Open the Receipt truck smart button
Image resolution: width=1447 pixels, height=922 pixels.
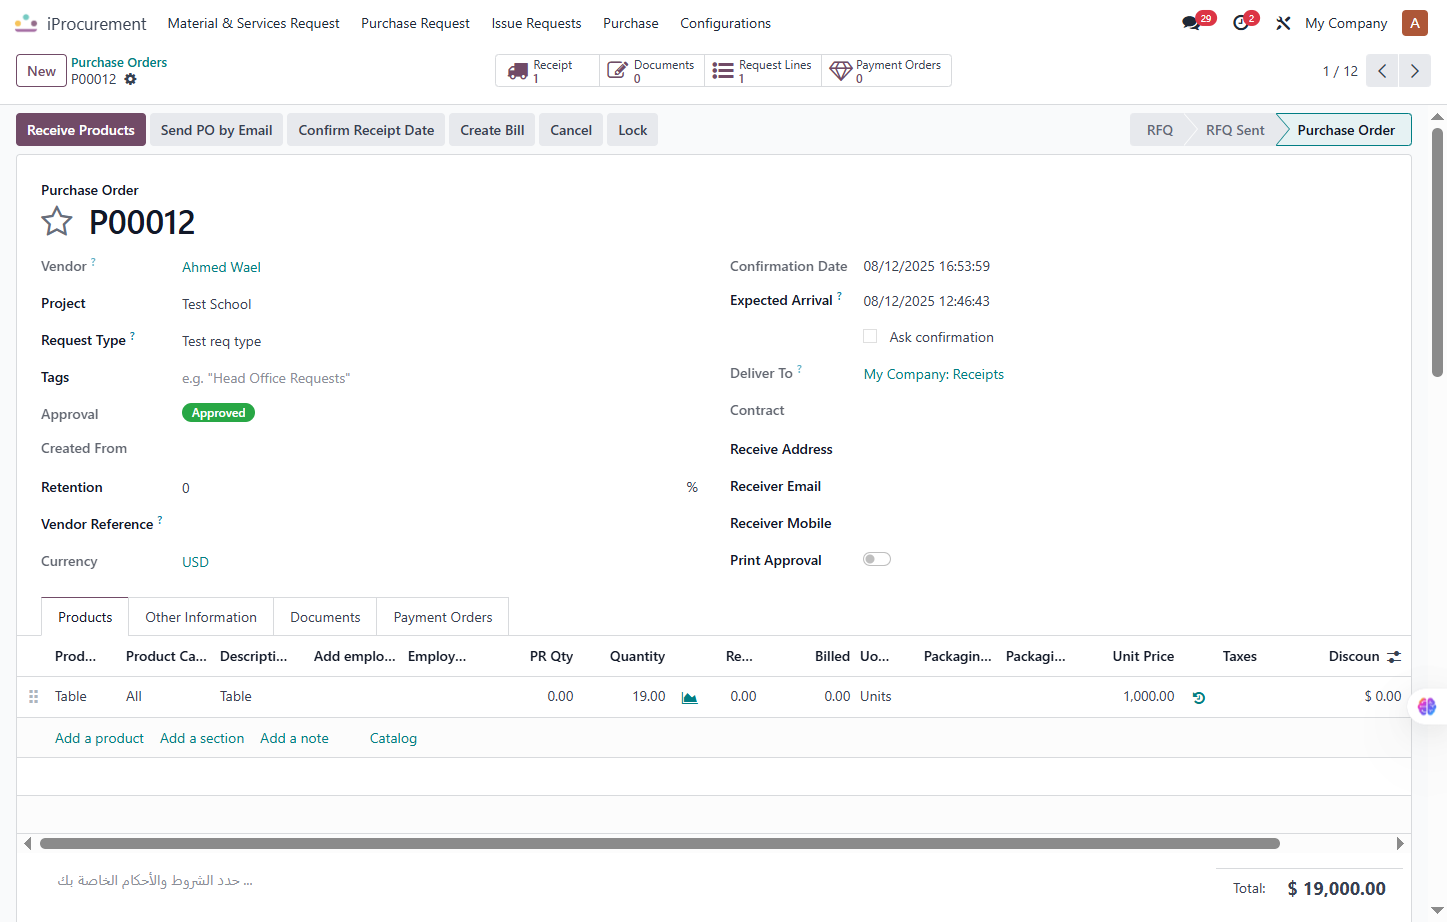(x=547, y=71)
